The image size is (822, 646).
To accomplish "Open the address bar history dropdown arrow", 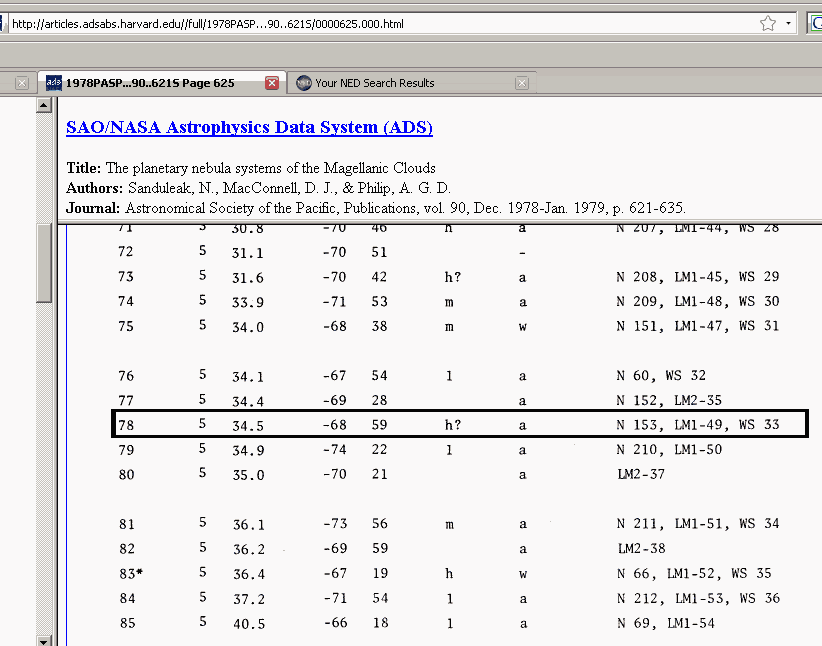I will click(x=788, y=23).
